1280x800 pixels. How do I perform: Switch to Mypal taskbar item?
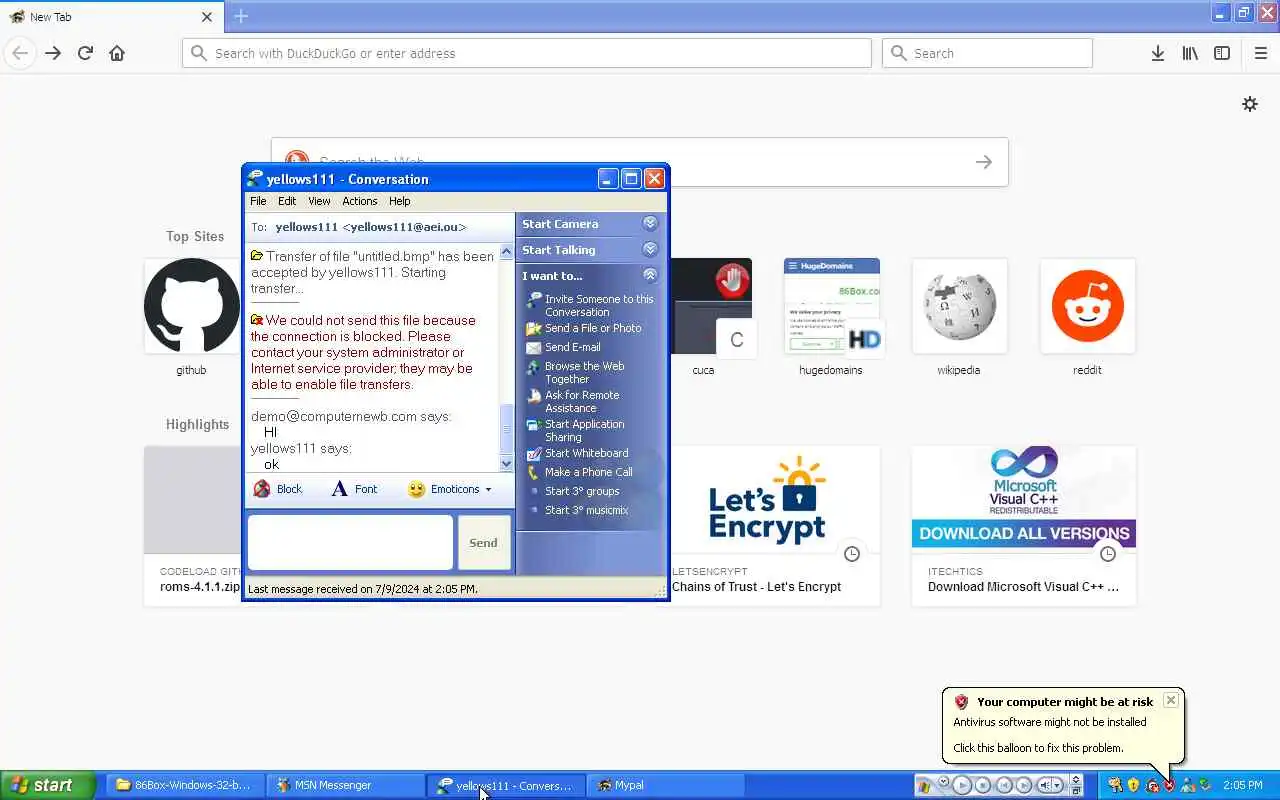(x=665, y=785)
